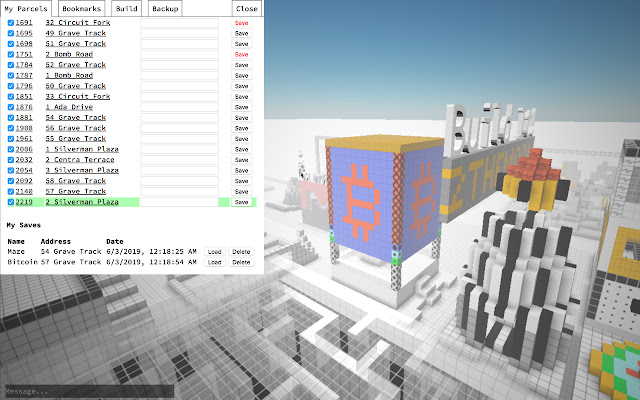Go to 49 Grave Track address

click(x=76, y=33)
